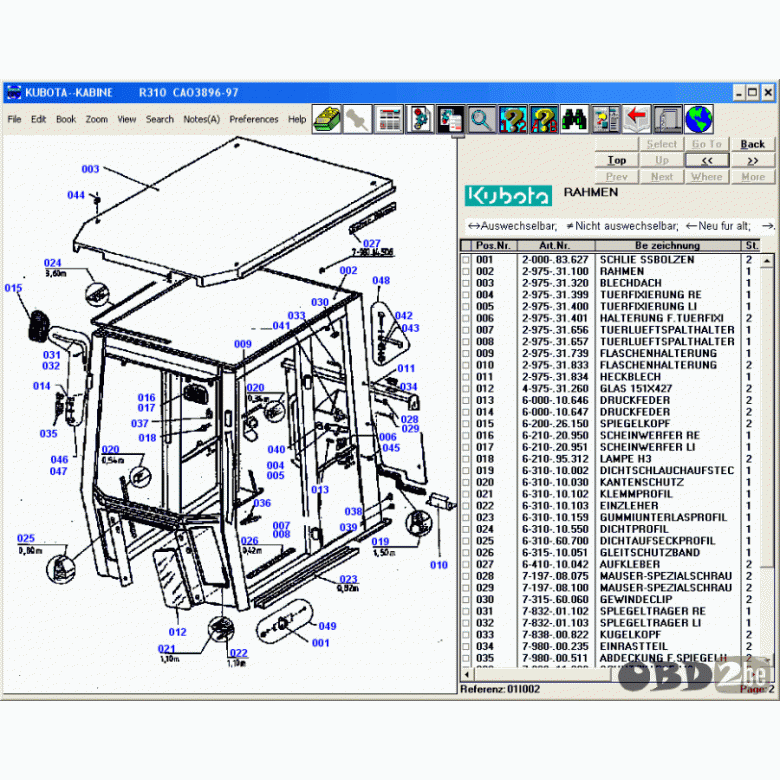Click the pushpin toolbar icon
Image resolution: width=780 pixels, height=780 pixels.
358,119
